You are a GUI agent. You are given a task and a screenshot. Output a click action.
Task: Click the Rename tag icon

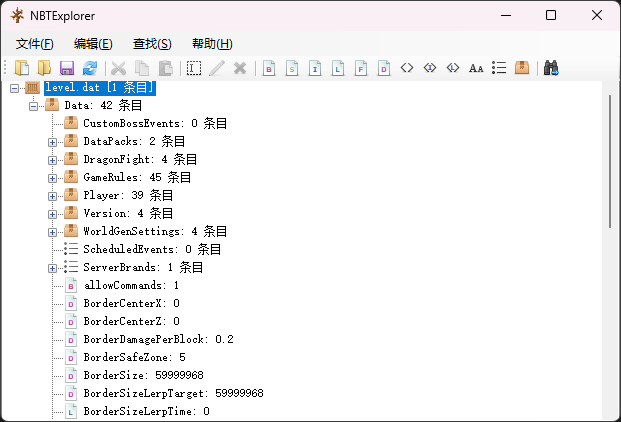coord(194,68)
